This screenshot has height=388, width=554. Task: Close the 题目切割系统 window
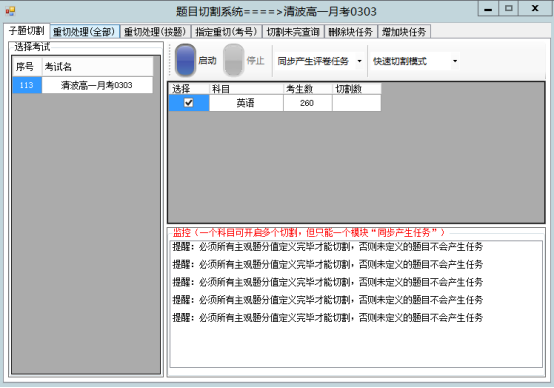(535, 9)
